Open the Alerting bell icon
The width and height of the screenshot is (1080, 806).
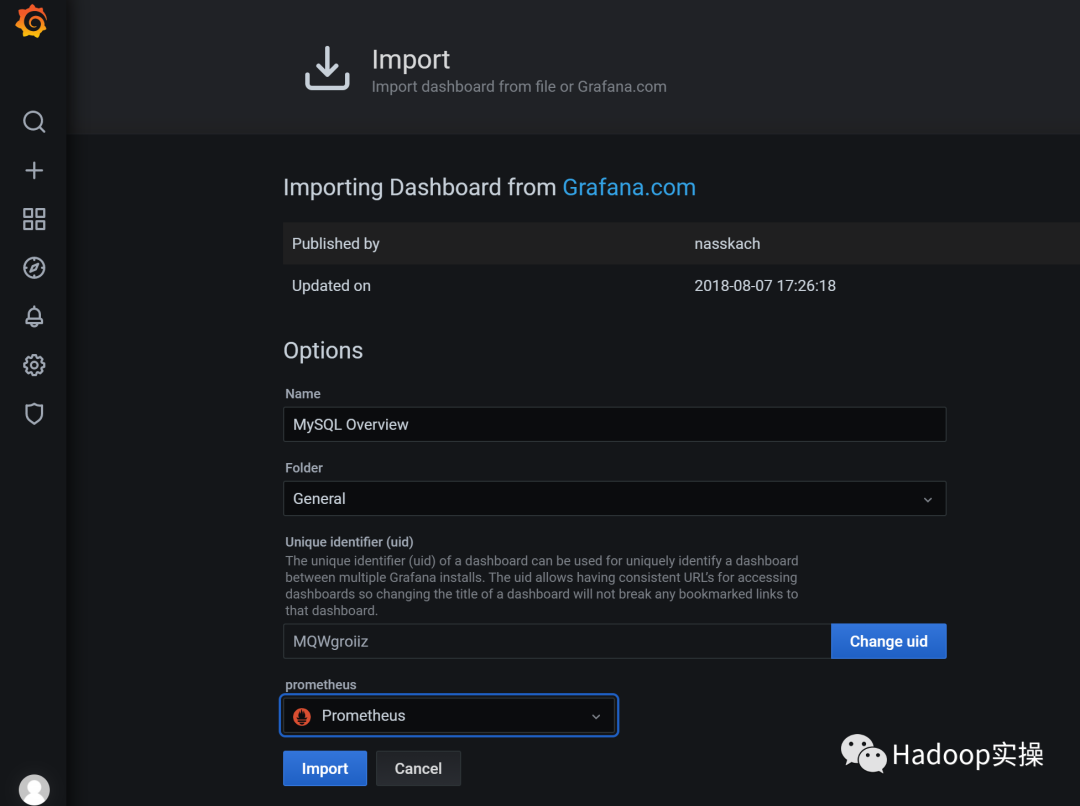[34, 317]
